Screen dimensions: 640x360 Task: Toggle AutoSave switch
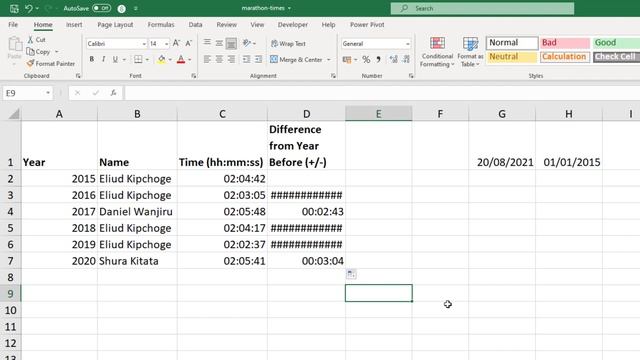pos(101,8)
